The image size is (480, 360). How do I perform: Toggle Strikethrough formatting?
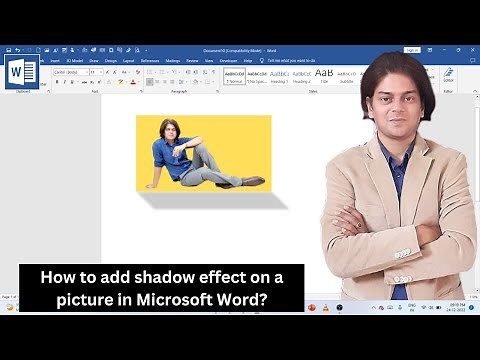click(84, 82)
